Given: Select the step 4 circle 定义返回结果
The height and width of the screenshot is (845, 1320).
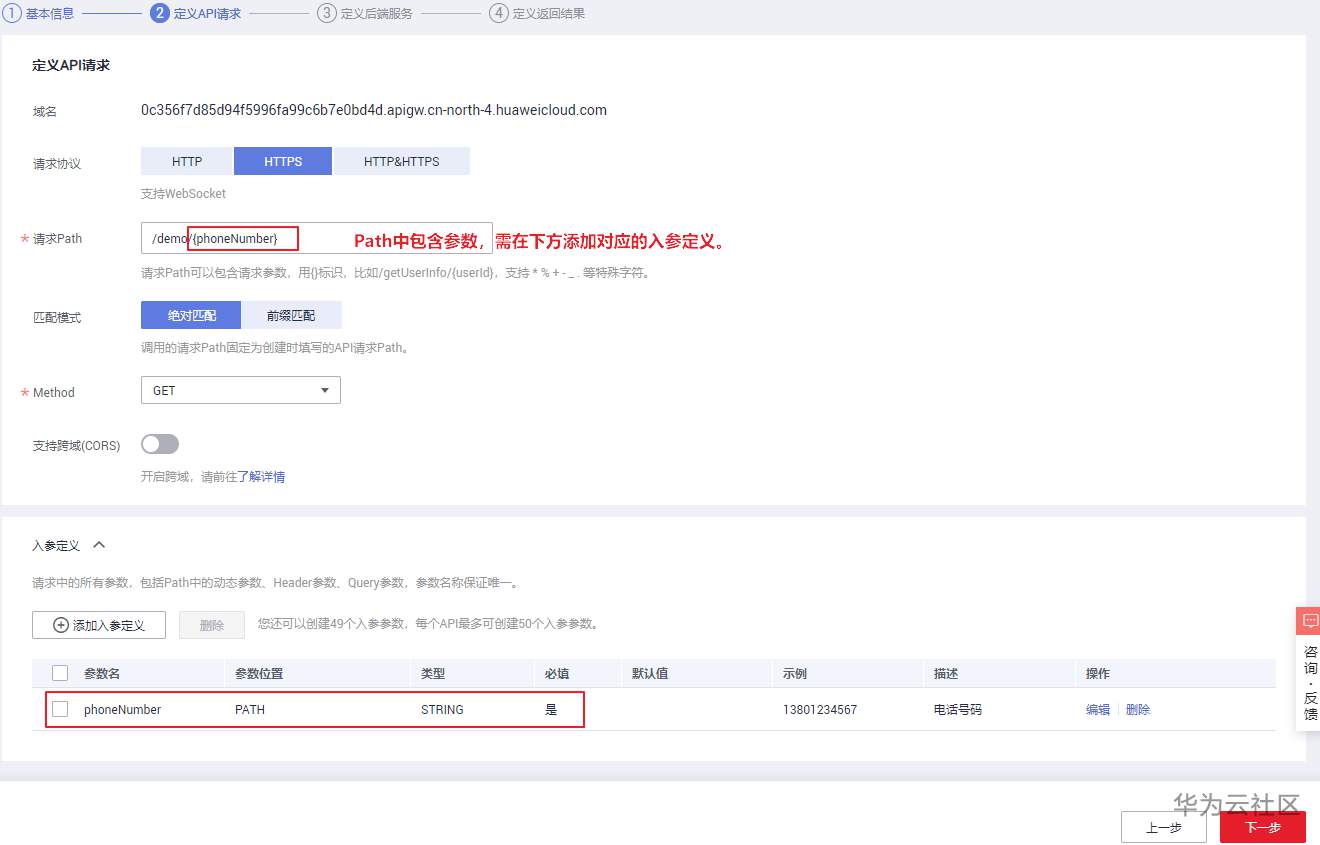Looking at the screenshot, I should (x=496, y=14).
